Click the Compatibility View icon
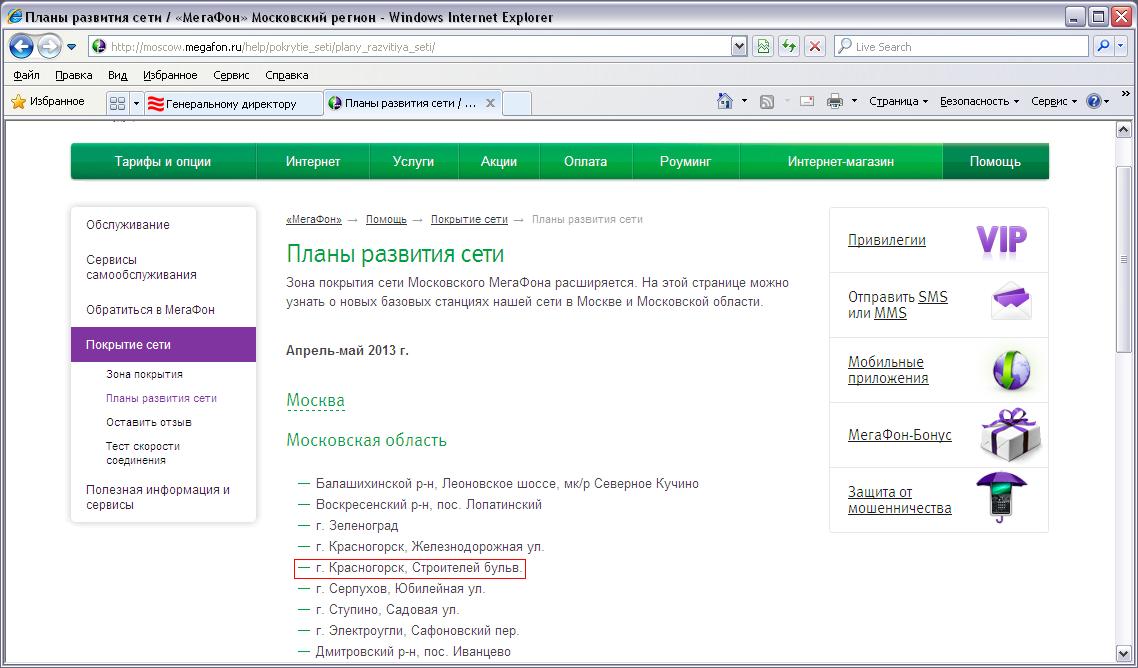This screenshot has height=668, width=1138. [x=763, y=47]
